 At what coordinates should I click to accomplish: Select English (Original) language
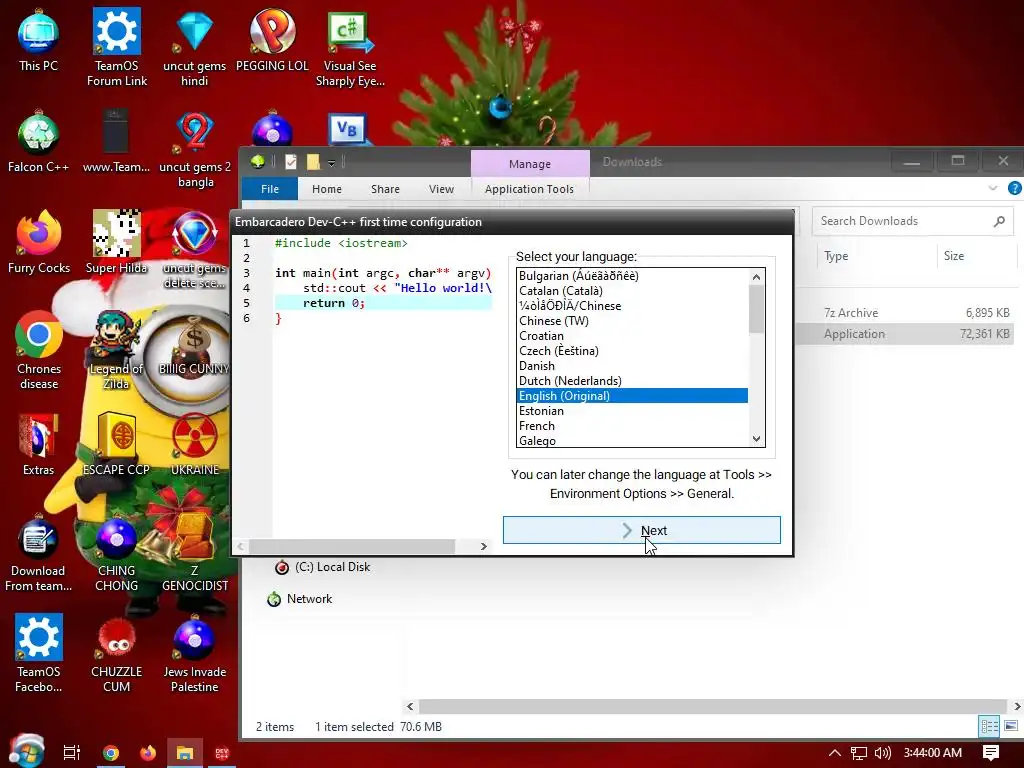(632, 396)
